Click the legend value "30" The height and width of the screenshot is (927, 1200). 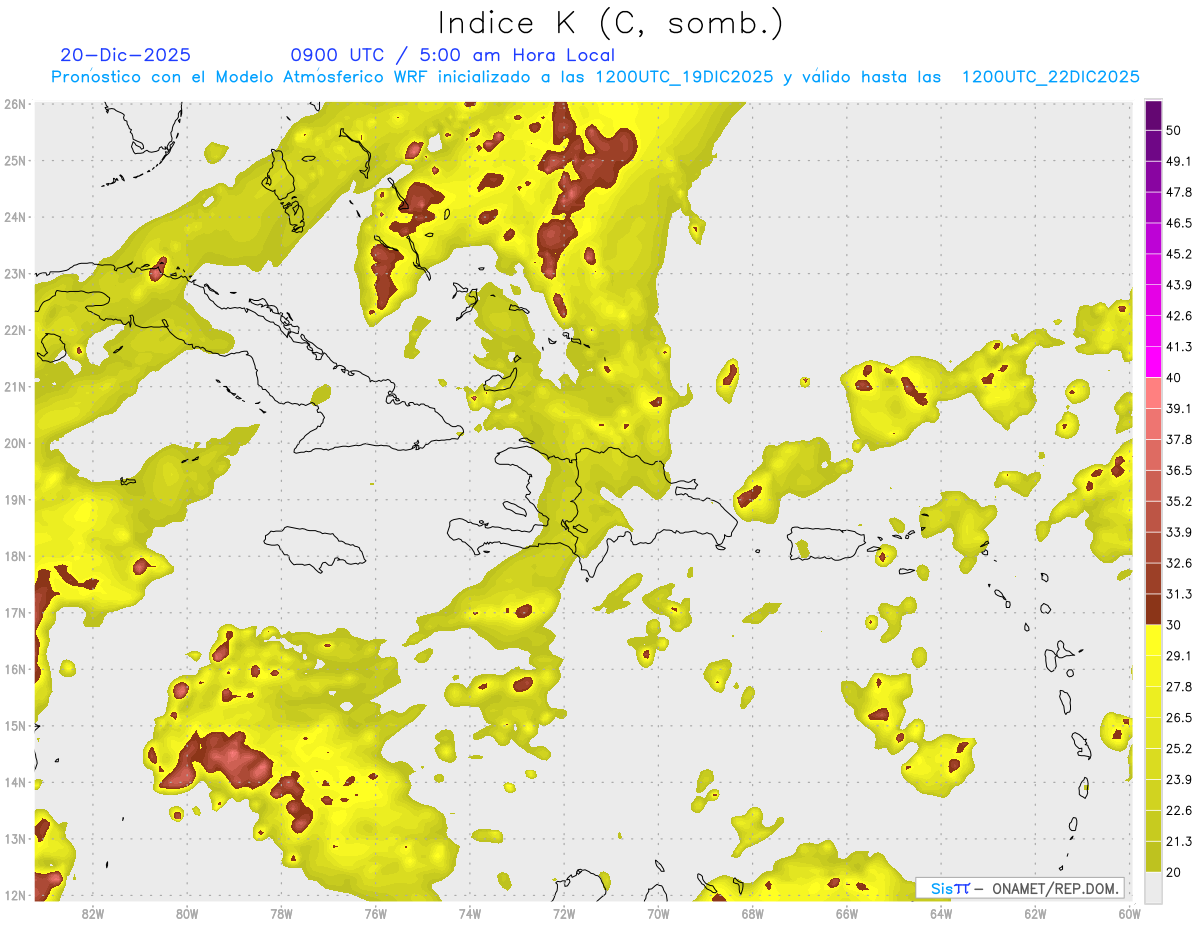[x=1175, y=625]
